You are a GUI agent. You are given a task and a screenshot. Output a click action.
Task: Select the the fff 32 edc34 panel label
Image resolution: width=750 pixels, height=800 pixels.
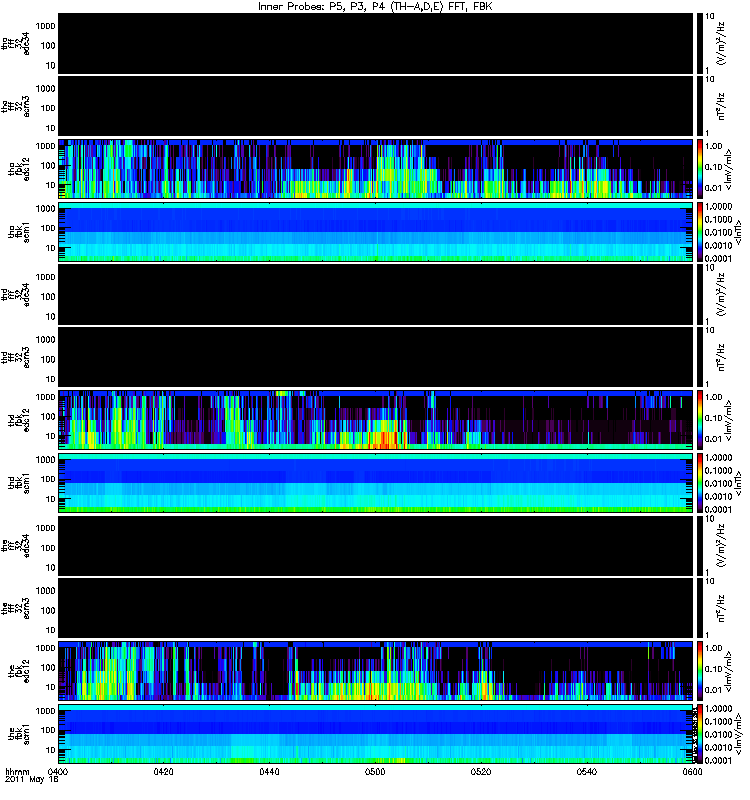(x=15, y=546)
